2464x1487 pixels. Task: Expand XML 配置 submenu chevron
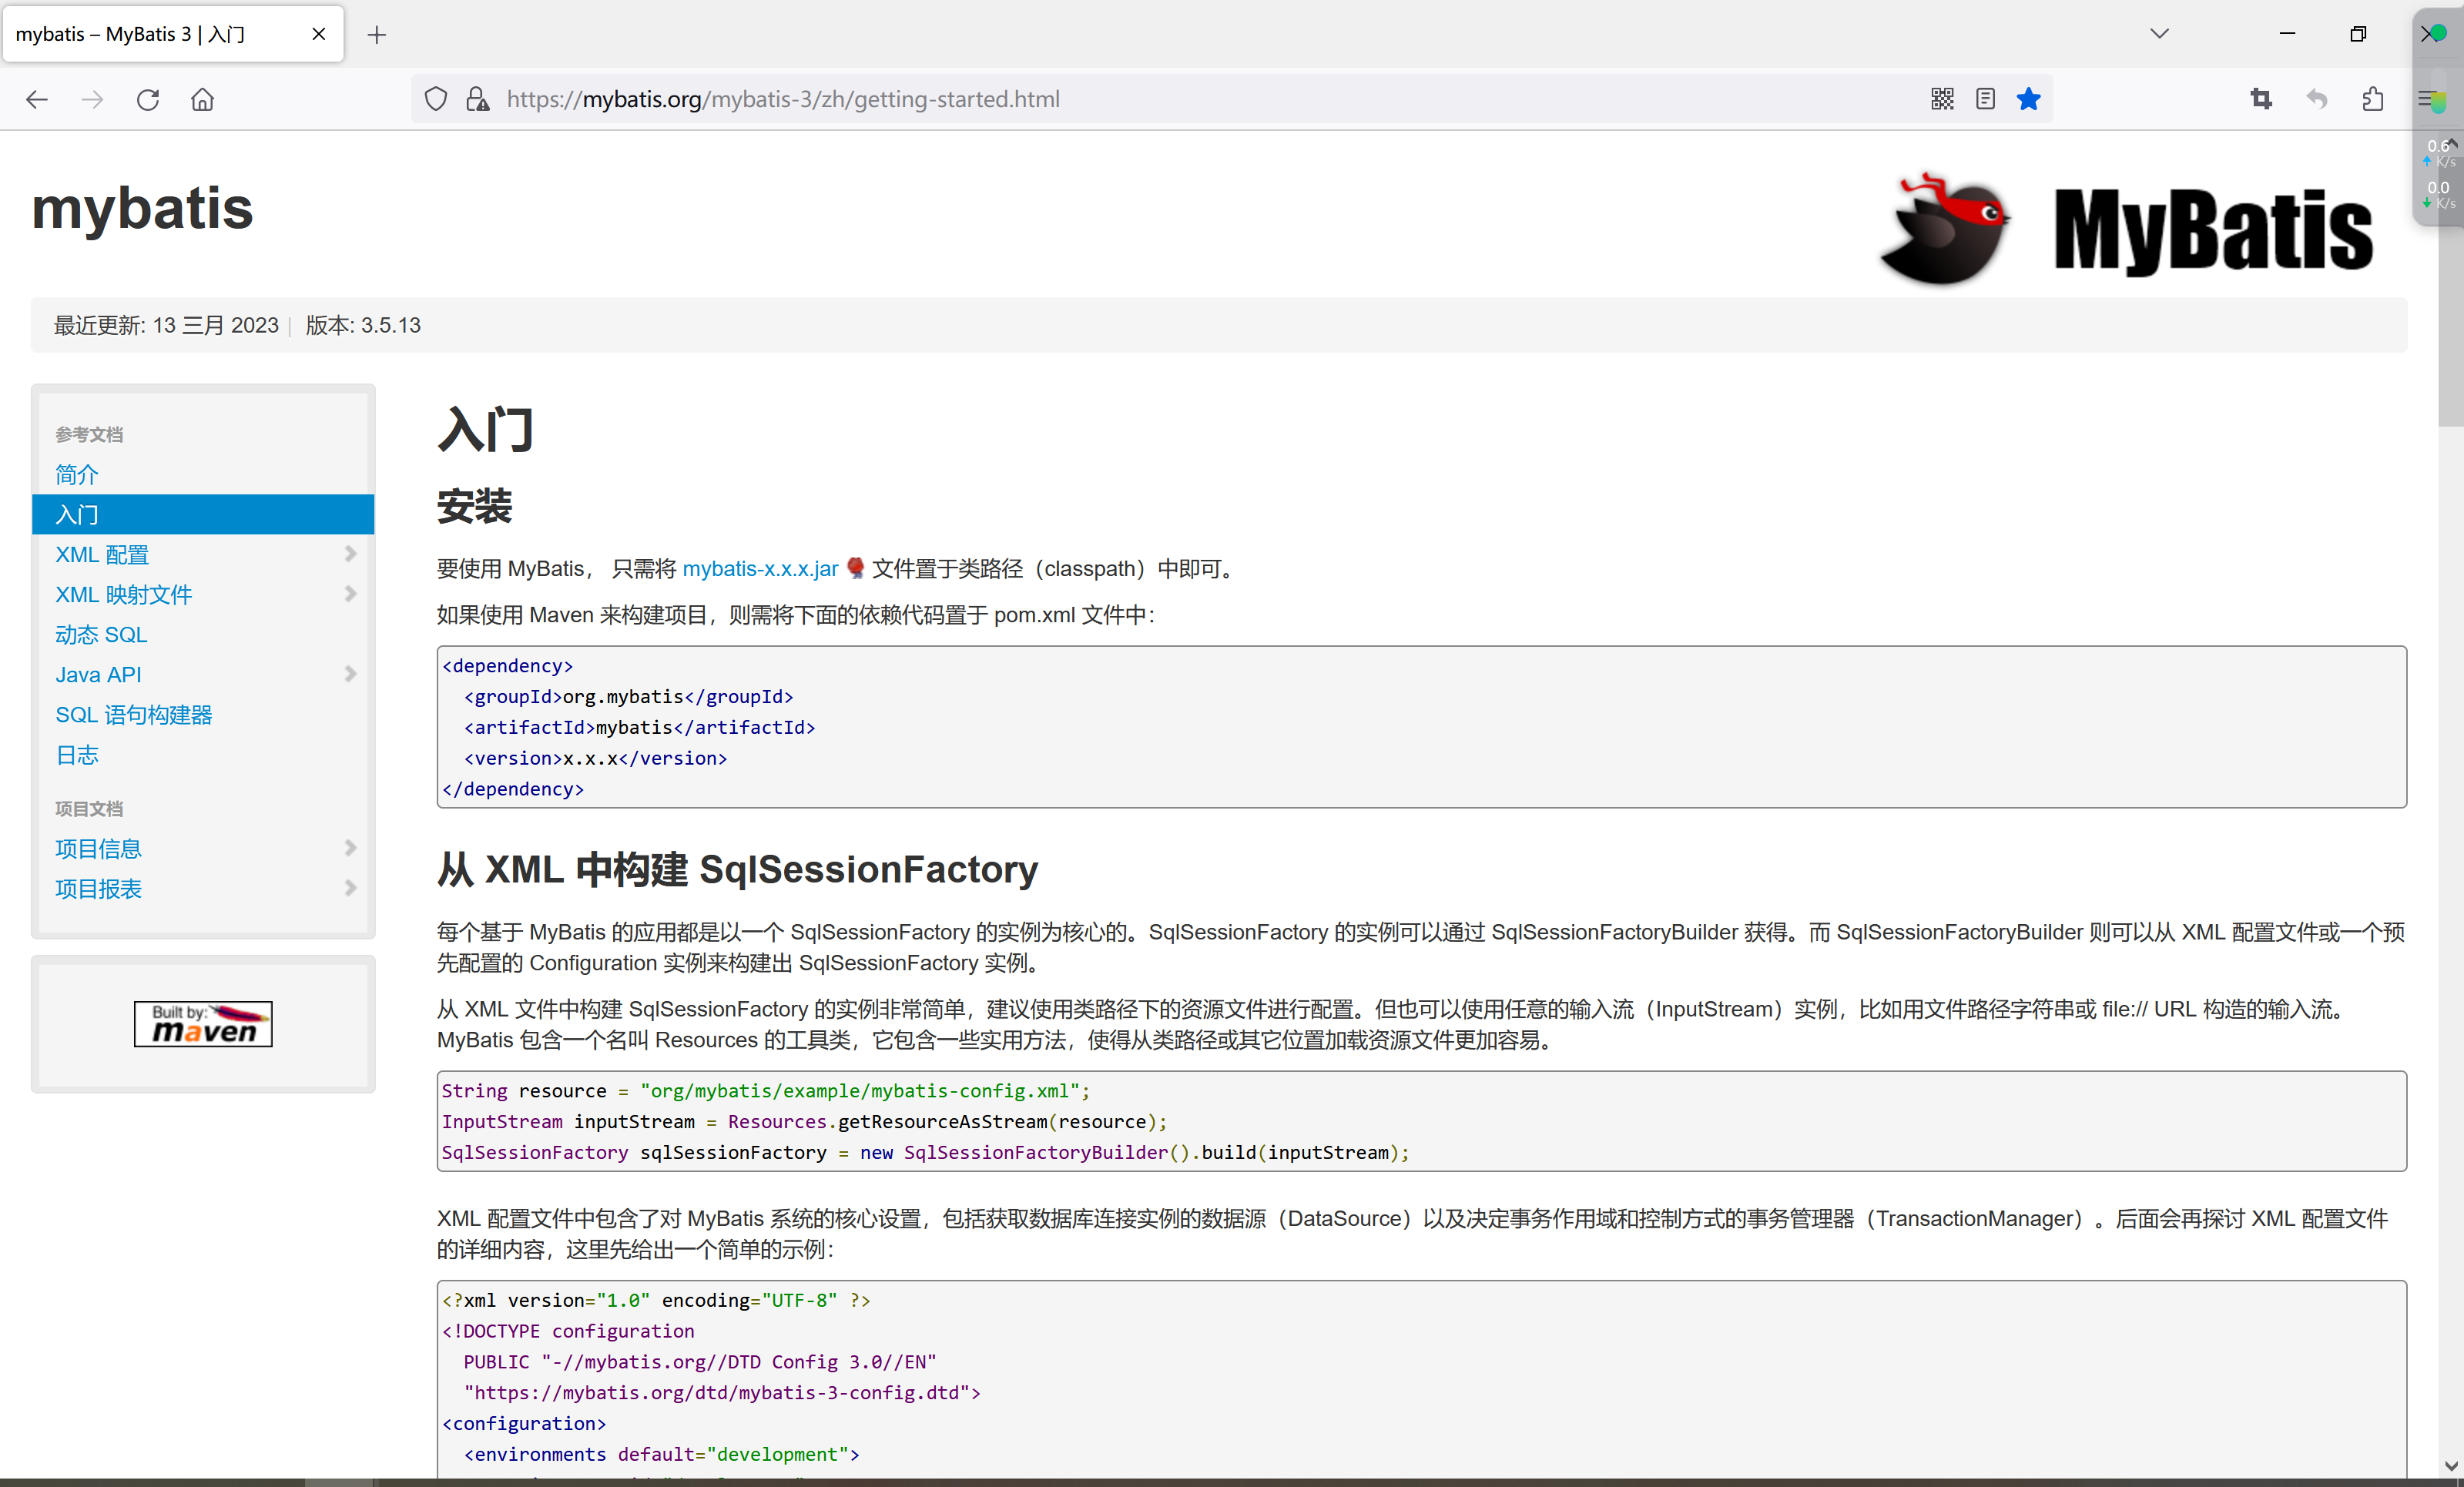tap(350, 554)
